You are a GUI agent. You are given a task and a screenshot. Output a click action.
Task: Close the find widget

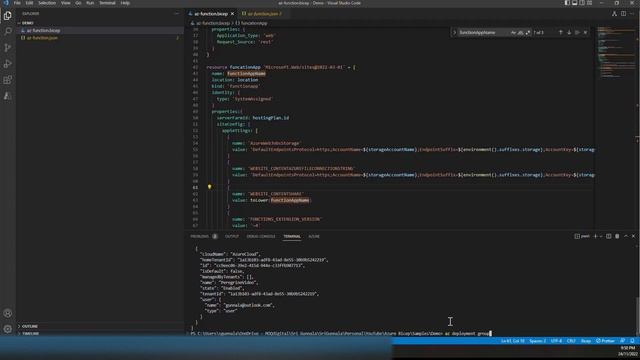pos(585,32)
